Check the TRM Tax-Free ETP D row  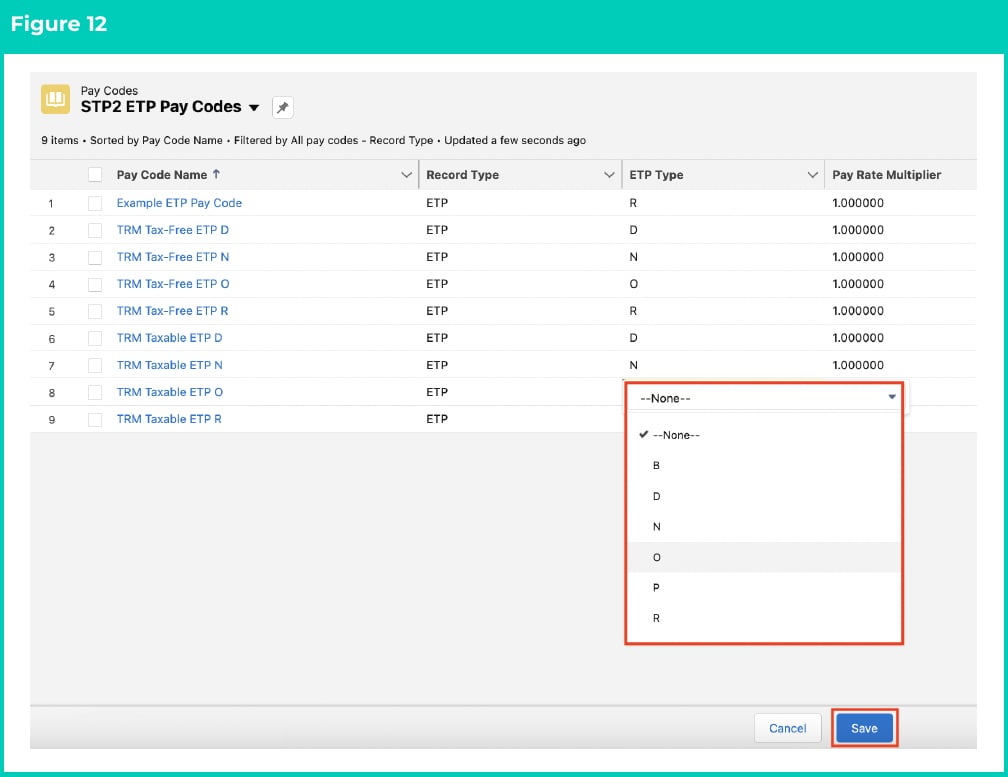[x=95, y=230]
